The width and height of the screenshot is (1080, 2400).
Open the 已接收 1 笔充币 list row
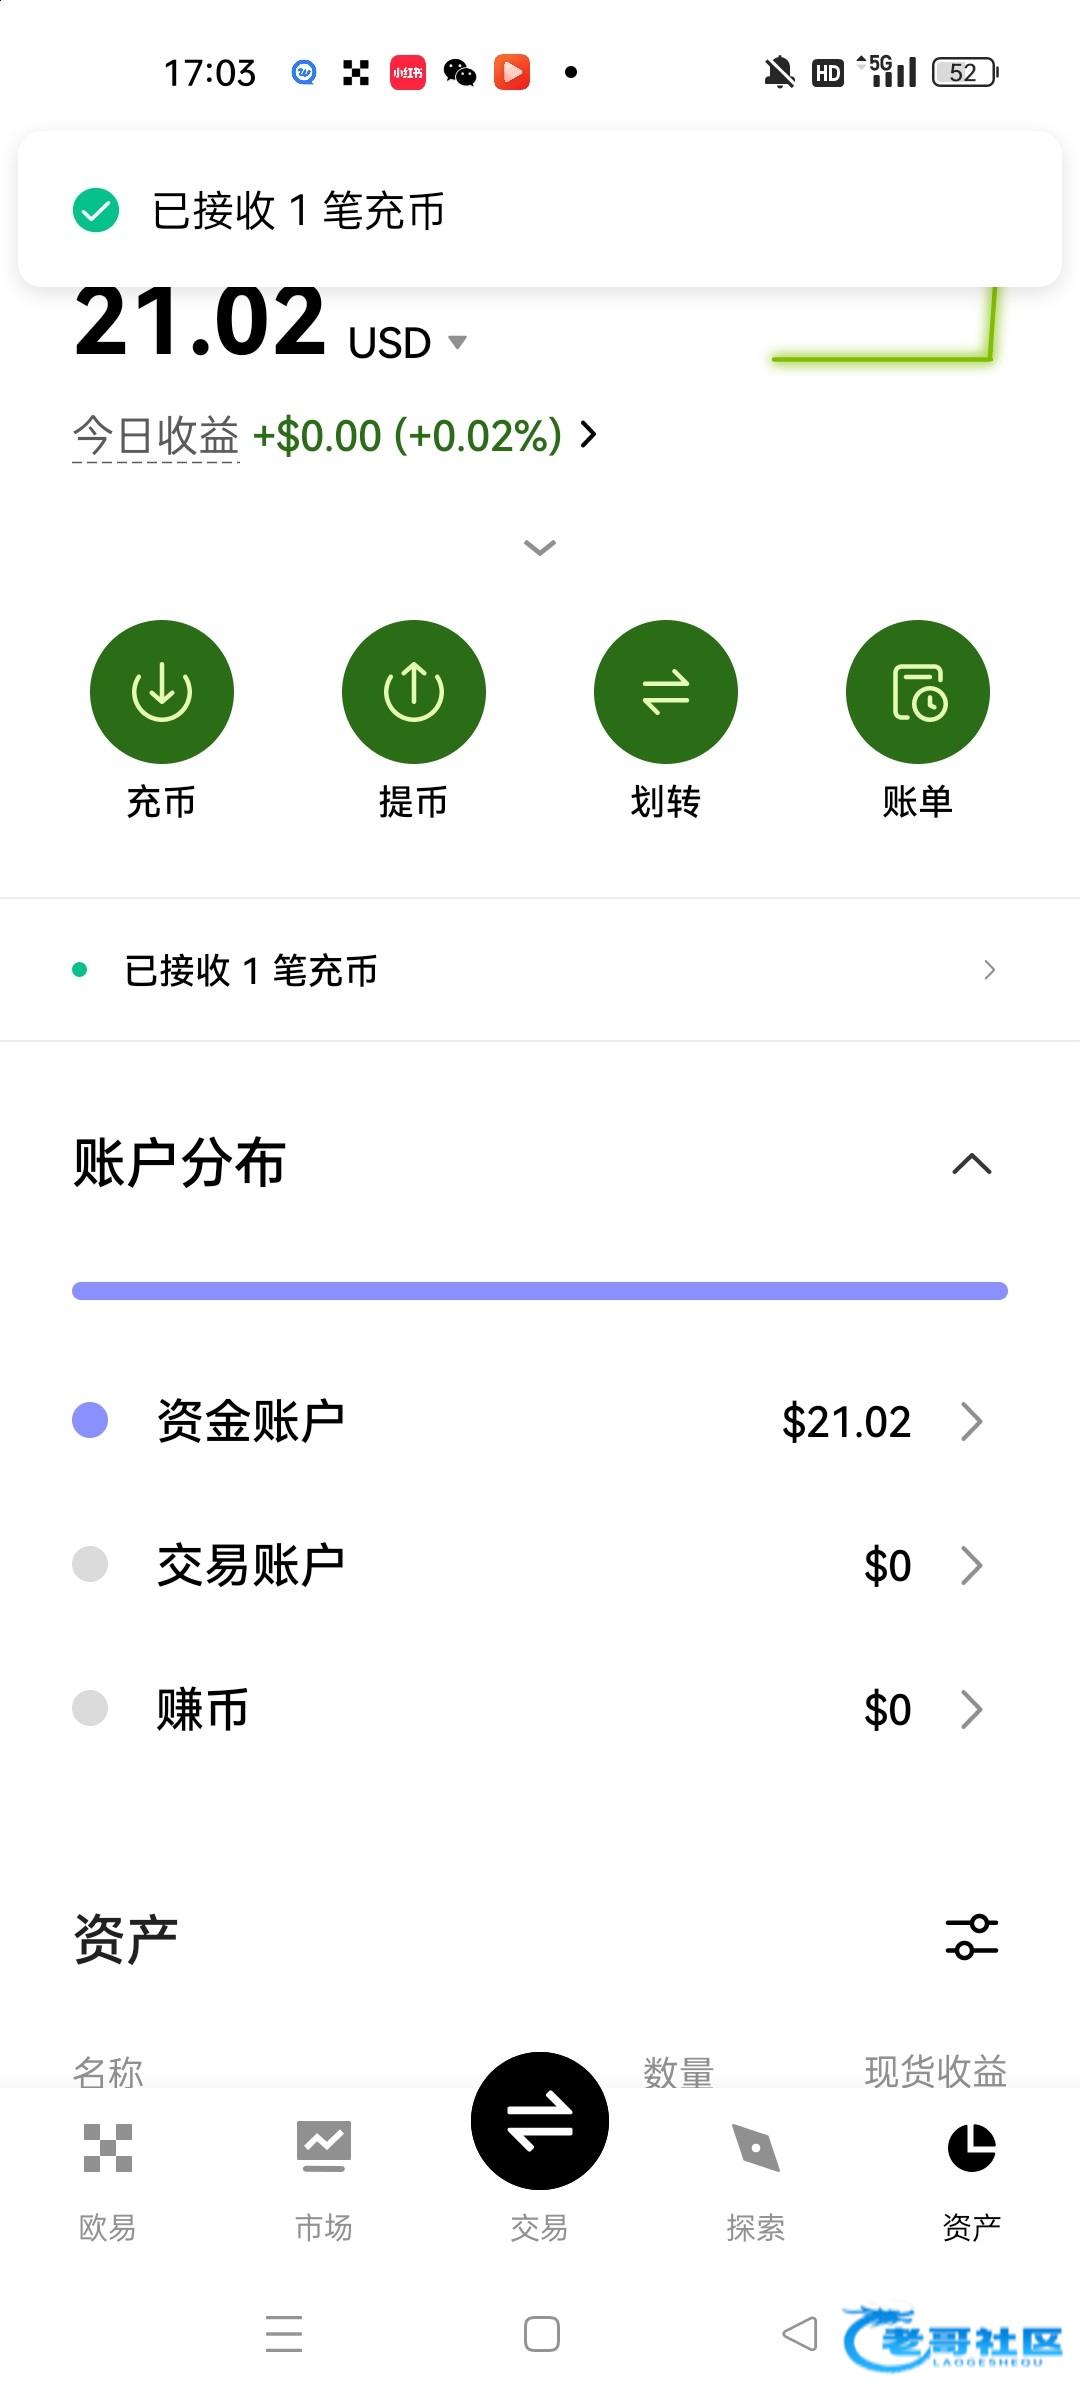tap(540, 970)
